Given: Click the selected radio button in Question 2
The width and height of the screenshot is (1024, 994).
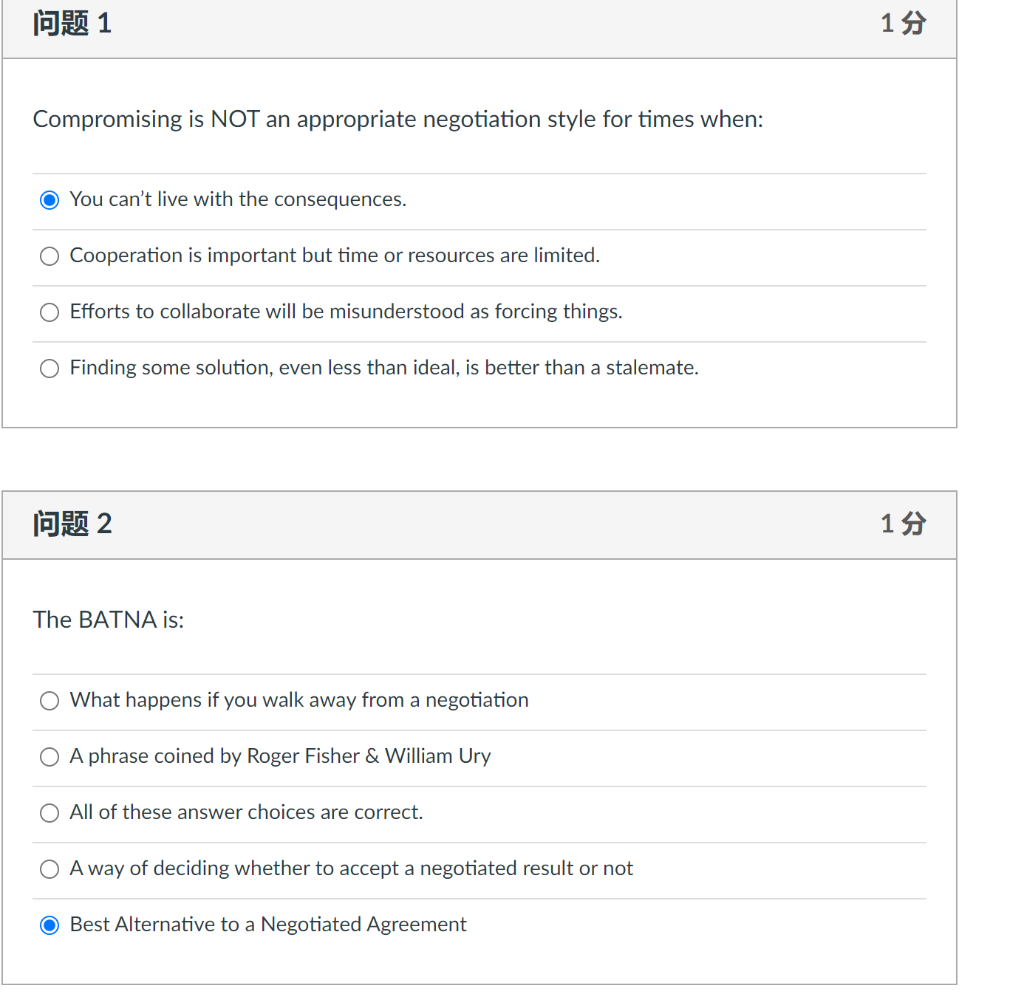Looking at the screenshot, I should pos(49,925).
